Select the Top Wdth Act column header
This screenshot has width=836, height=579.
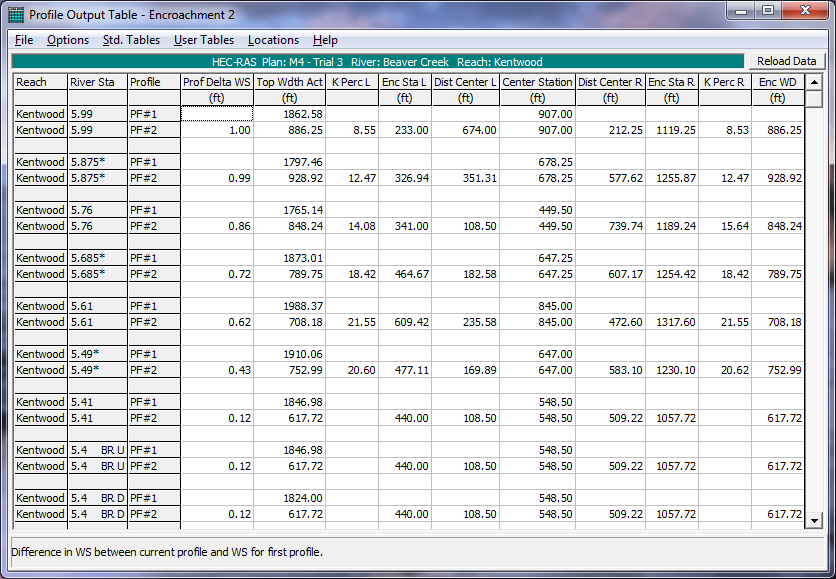point(289,82)
